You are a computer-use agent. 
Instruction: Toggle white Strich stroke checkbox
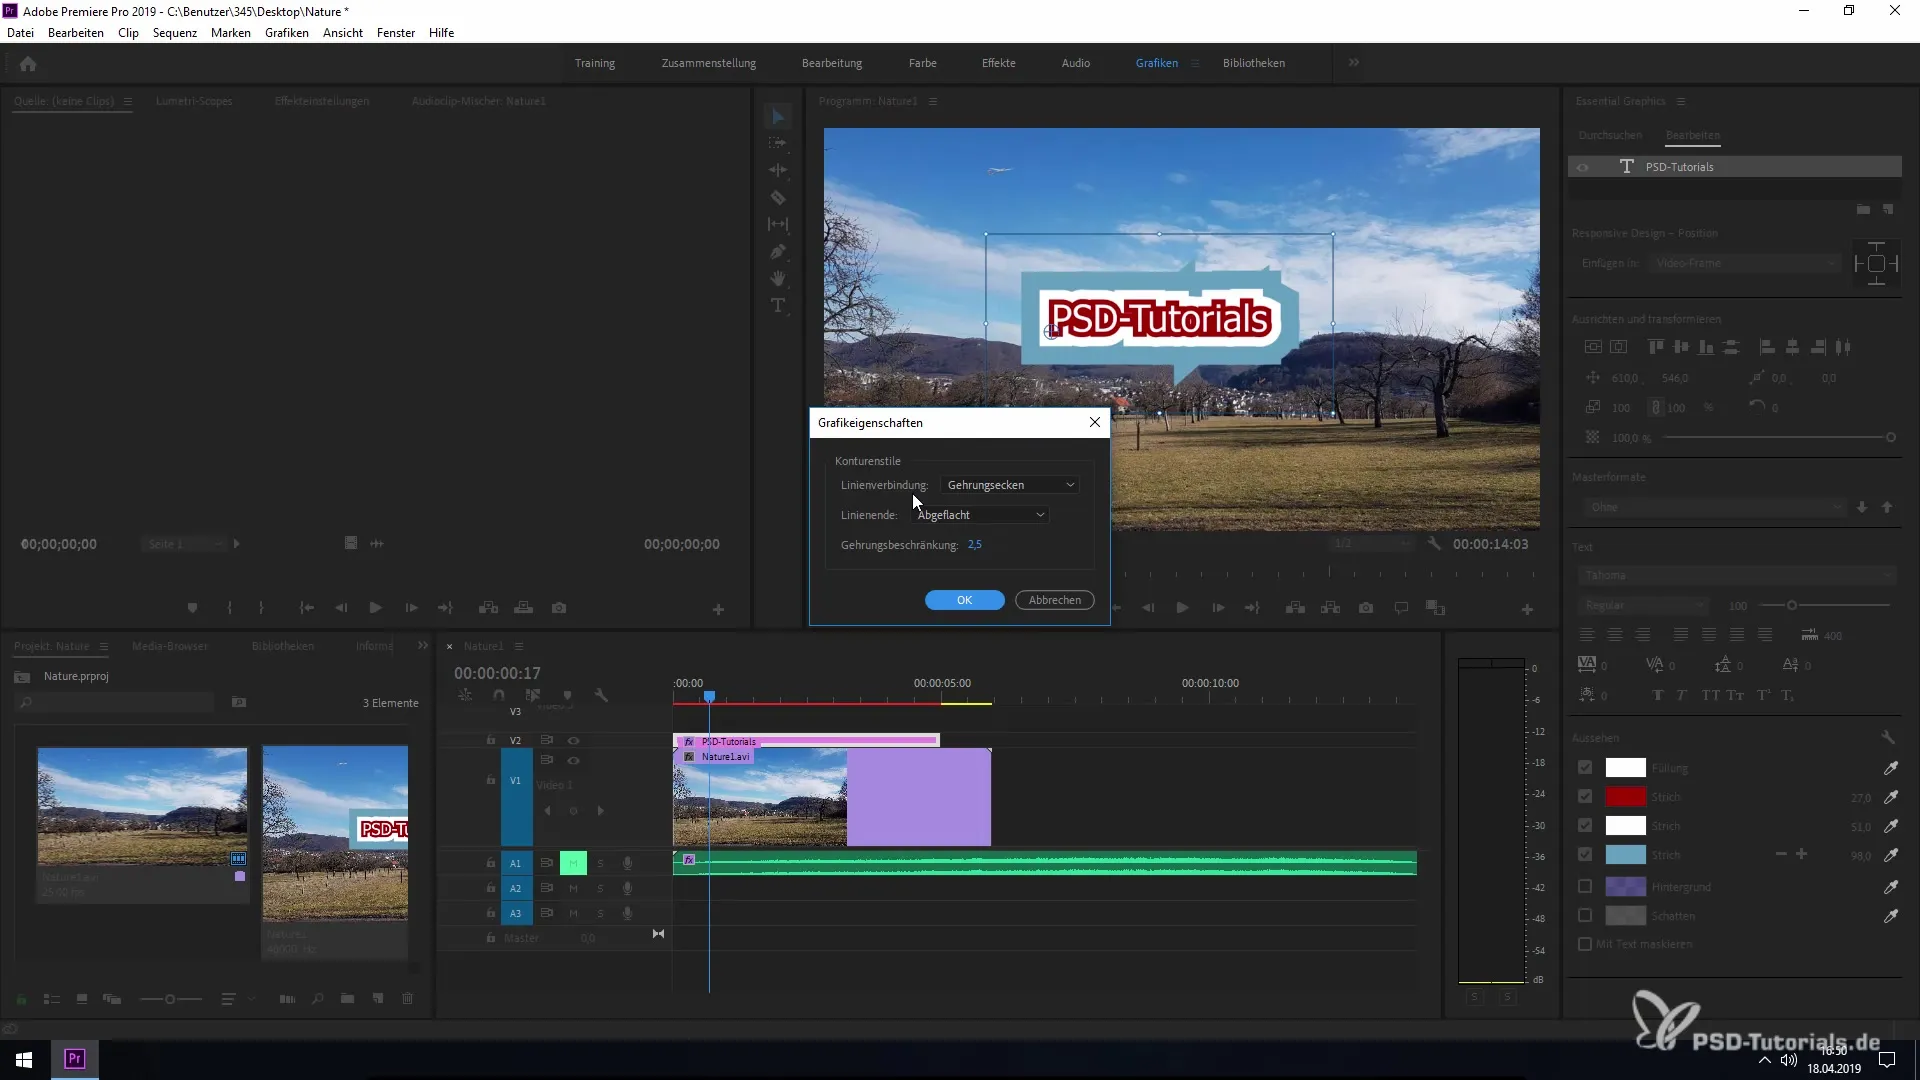[x=1585, y=826]
